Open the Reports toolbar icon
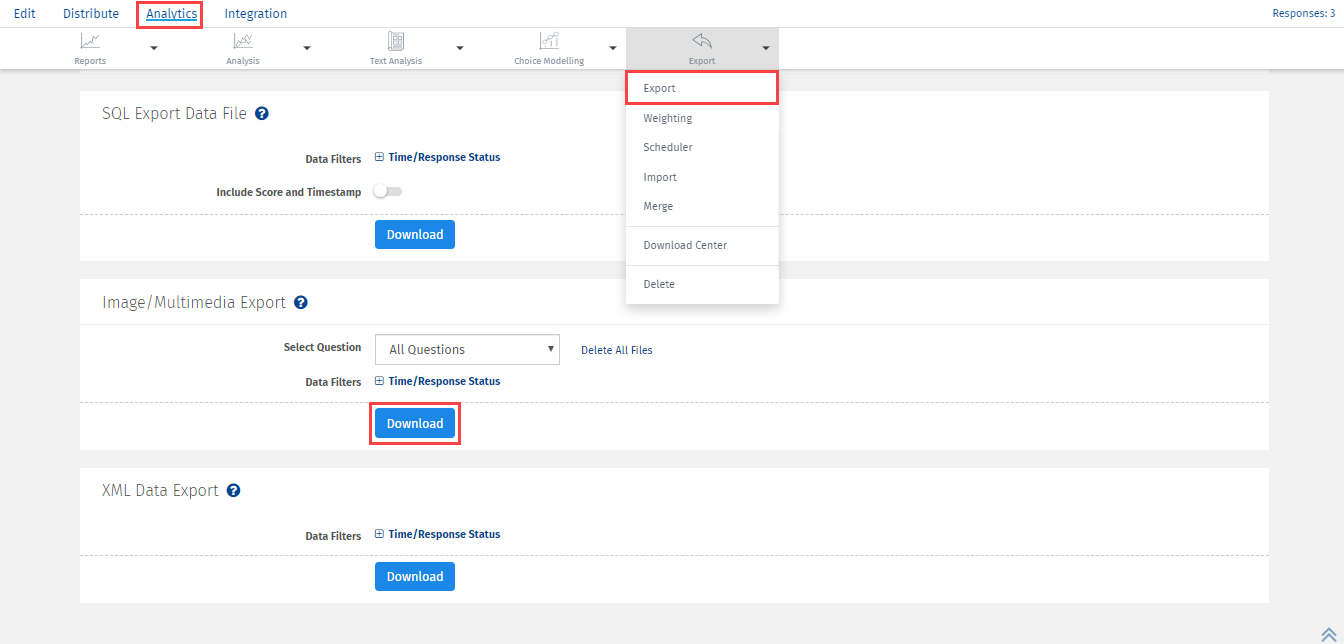 pos(90,42)
